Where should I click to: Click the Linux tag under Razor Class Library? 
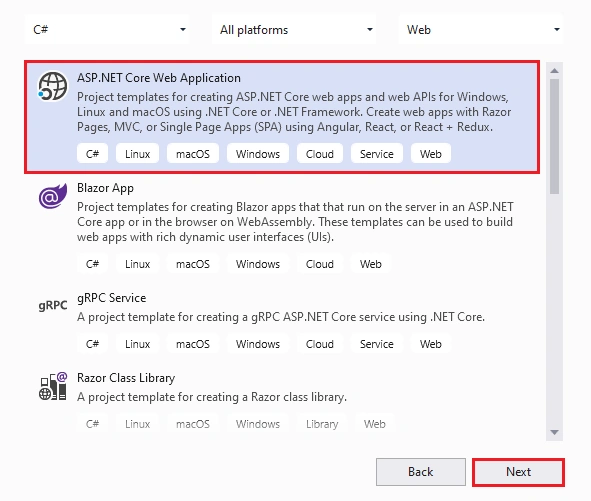pyautogui.click(x=138, y=424)
